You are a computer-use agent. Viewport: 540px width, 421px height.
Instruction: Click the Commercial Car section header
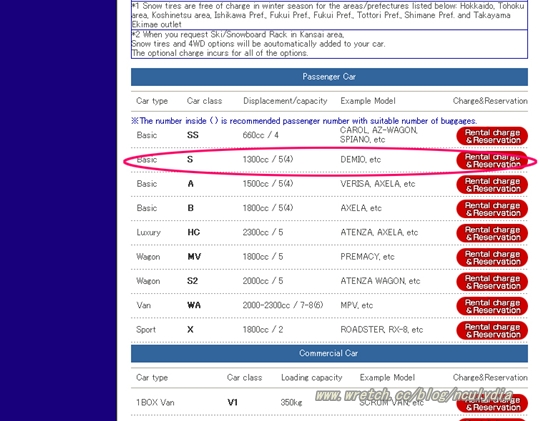click(329, 353)
